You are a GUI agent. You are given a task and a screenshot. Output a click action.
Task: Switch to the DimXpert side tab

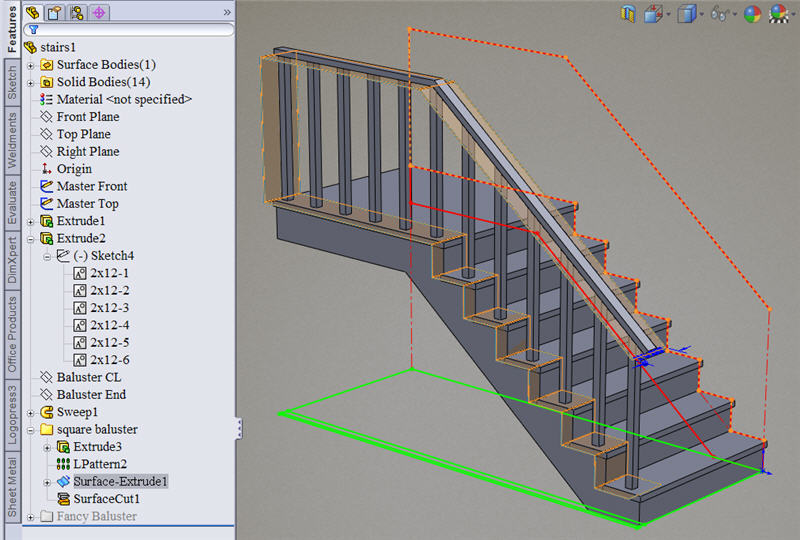point(11,260)
